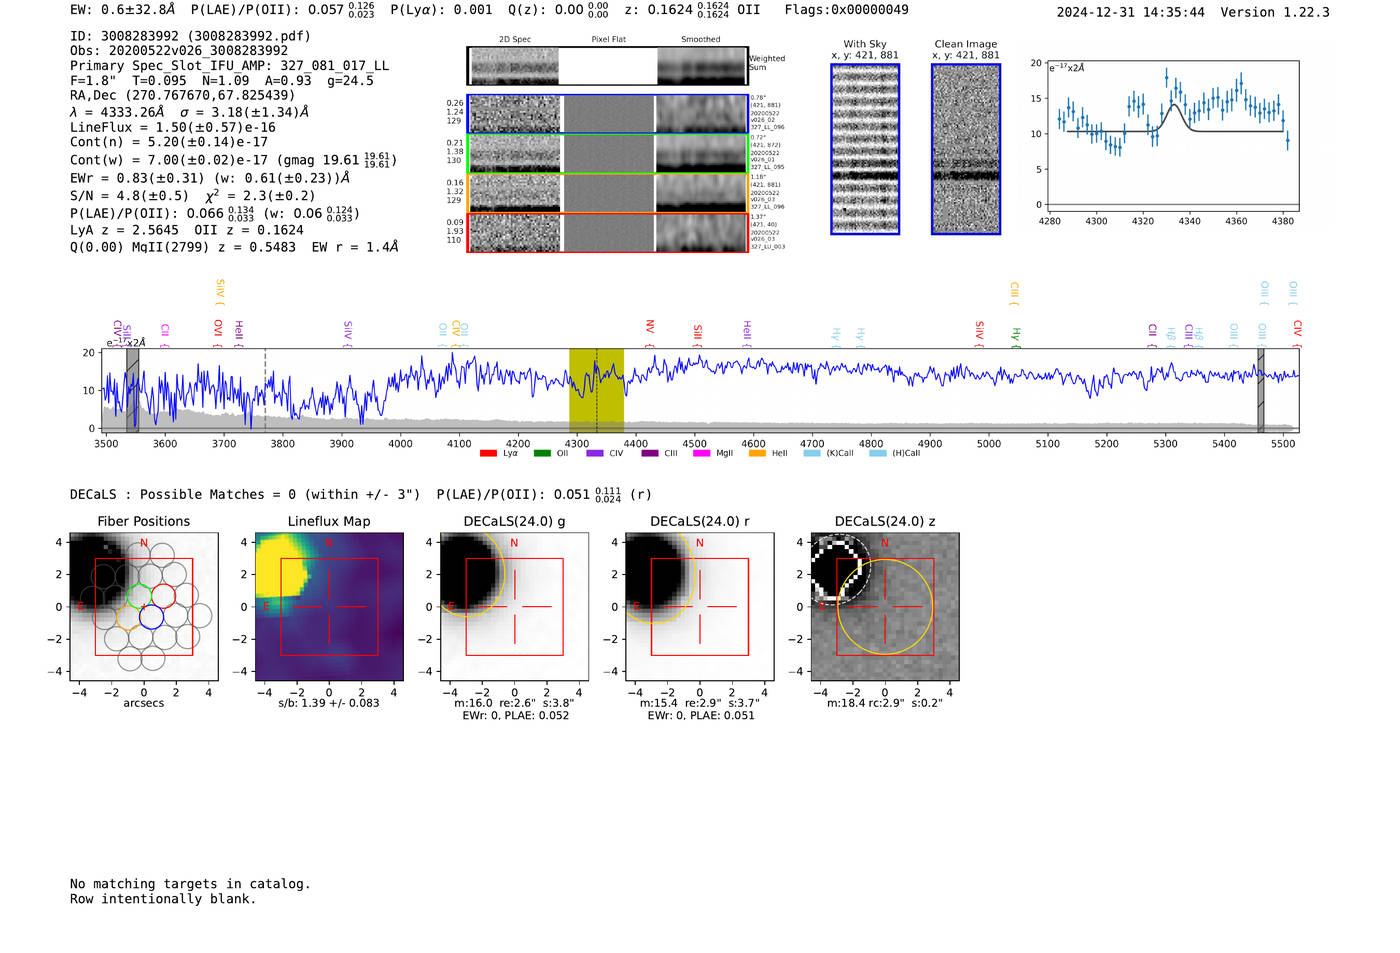Click the light-blue (K)CaII legend swatch
The width and height of the screenshot is (1400, 953).
pyautogui.click(x=812, y=453)
